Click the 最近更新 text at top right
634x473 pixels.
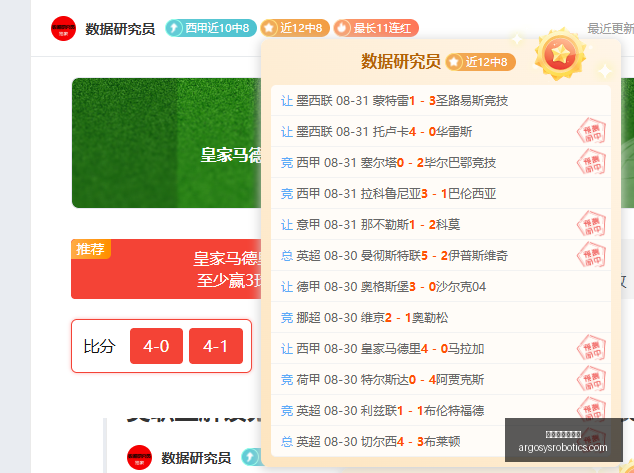tap(611, 28)
